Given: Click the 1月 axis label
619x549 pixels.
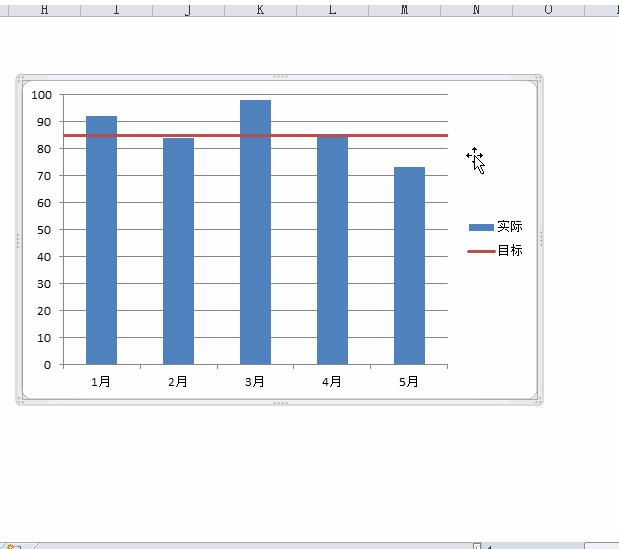Looking at the screenshot, I should tap(101, 382).
